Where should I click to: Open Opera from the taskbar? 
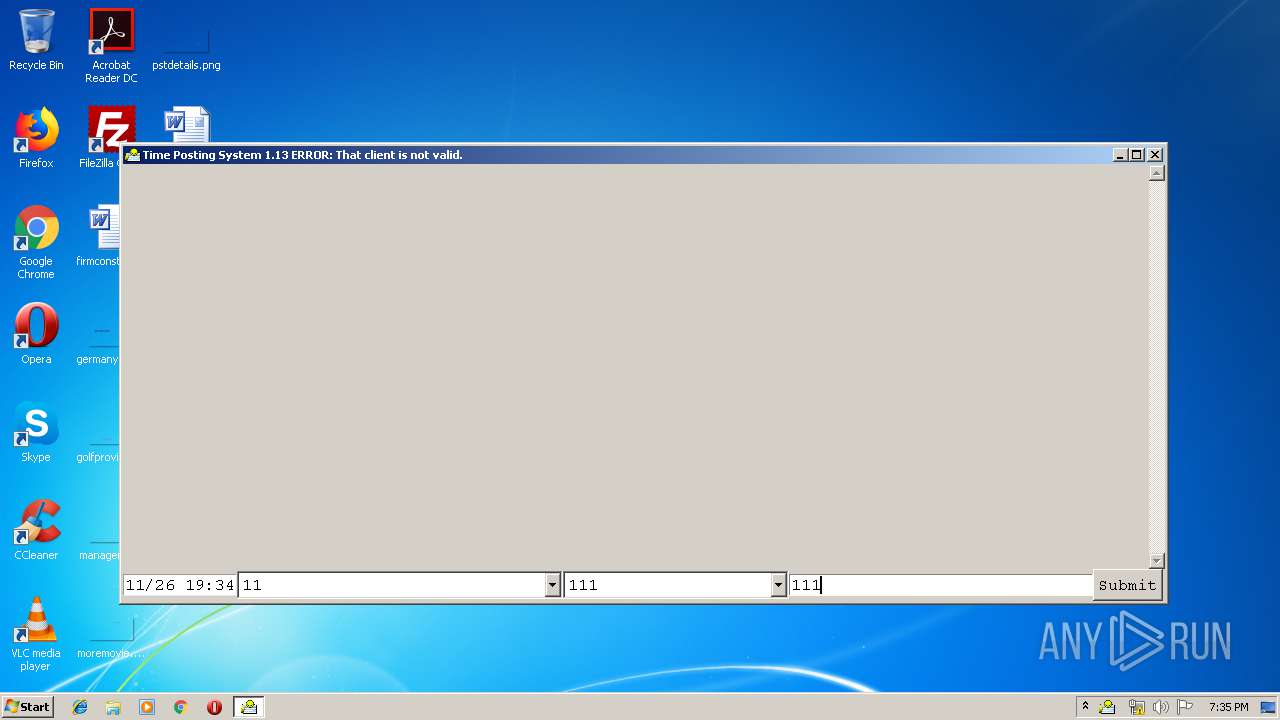click(214, 707)
